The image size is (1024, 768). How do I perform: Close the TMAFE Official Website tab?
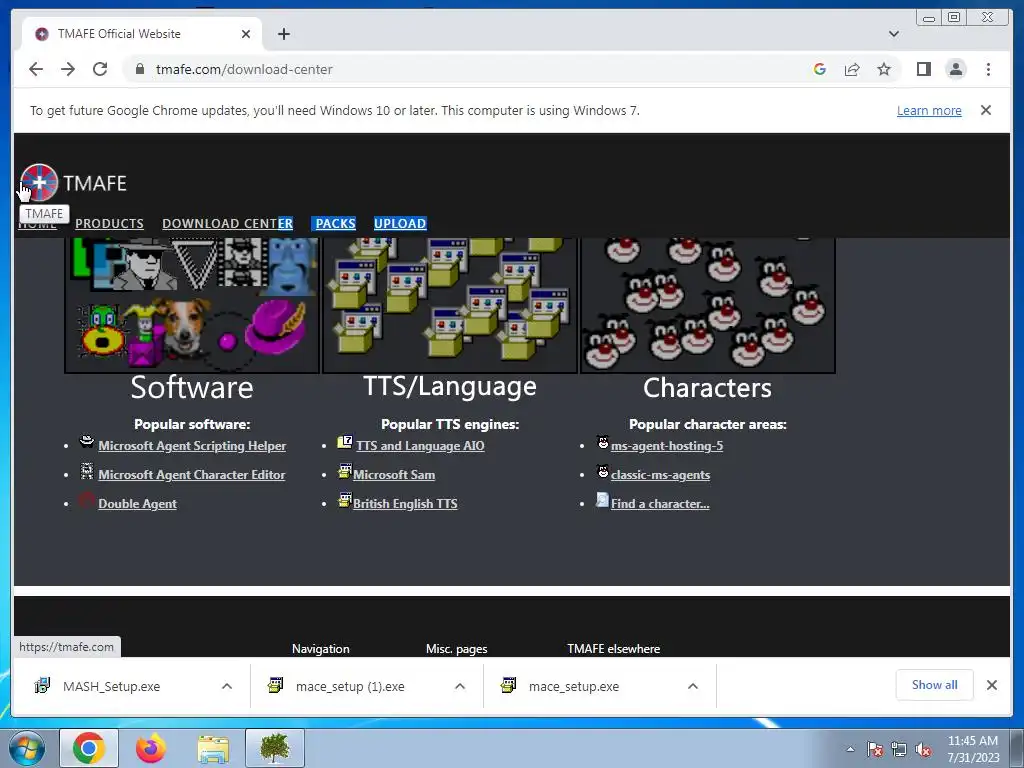coord(246,34)
